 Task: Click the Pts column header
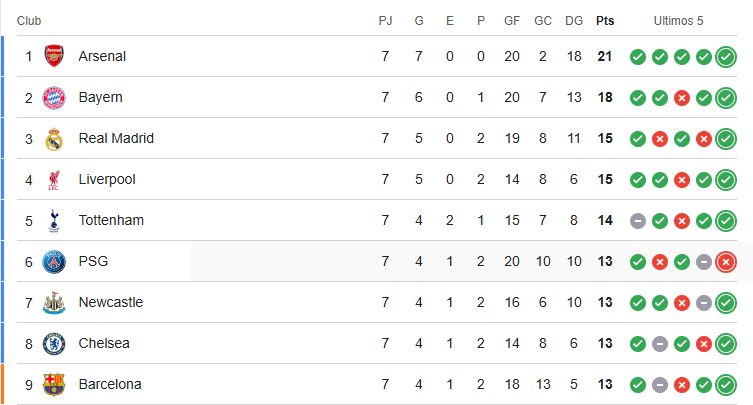point(605,20)
